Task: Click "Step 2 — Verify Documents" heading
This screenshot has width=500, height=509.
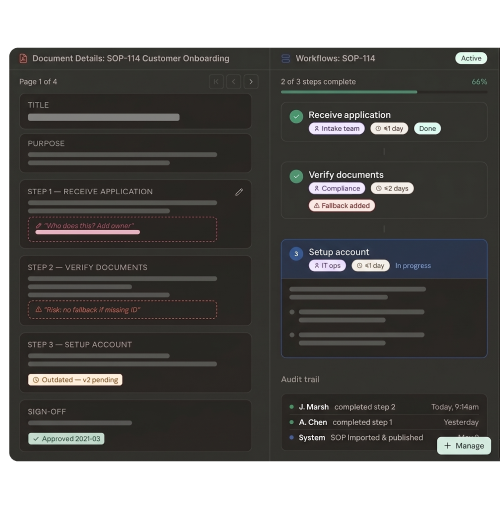Action: 87,267
